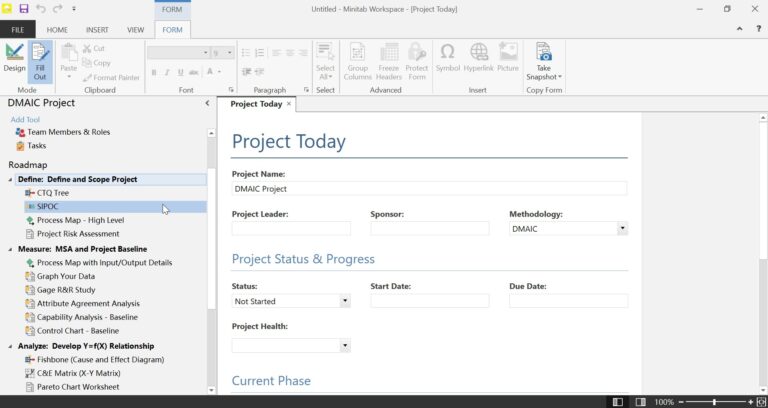This screenshot has height=408, width=768.
Task: Click the Project Name field
Action: tap(429, 189)
